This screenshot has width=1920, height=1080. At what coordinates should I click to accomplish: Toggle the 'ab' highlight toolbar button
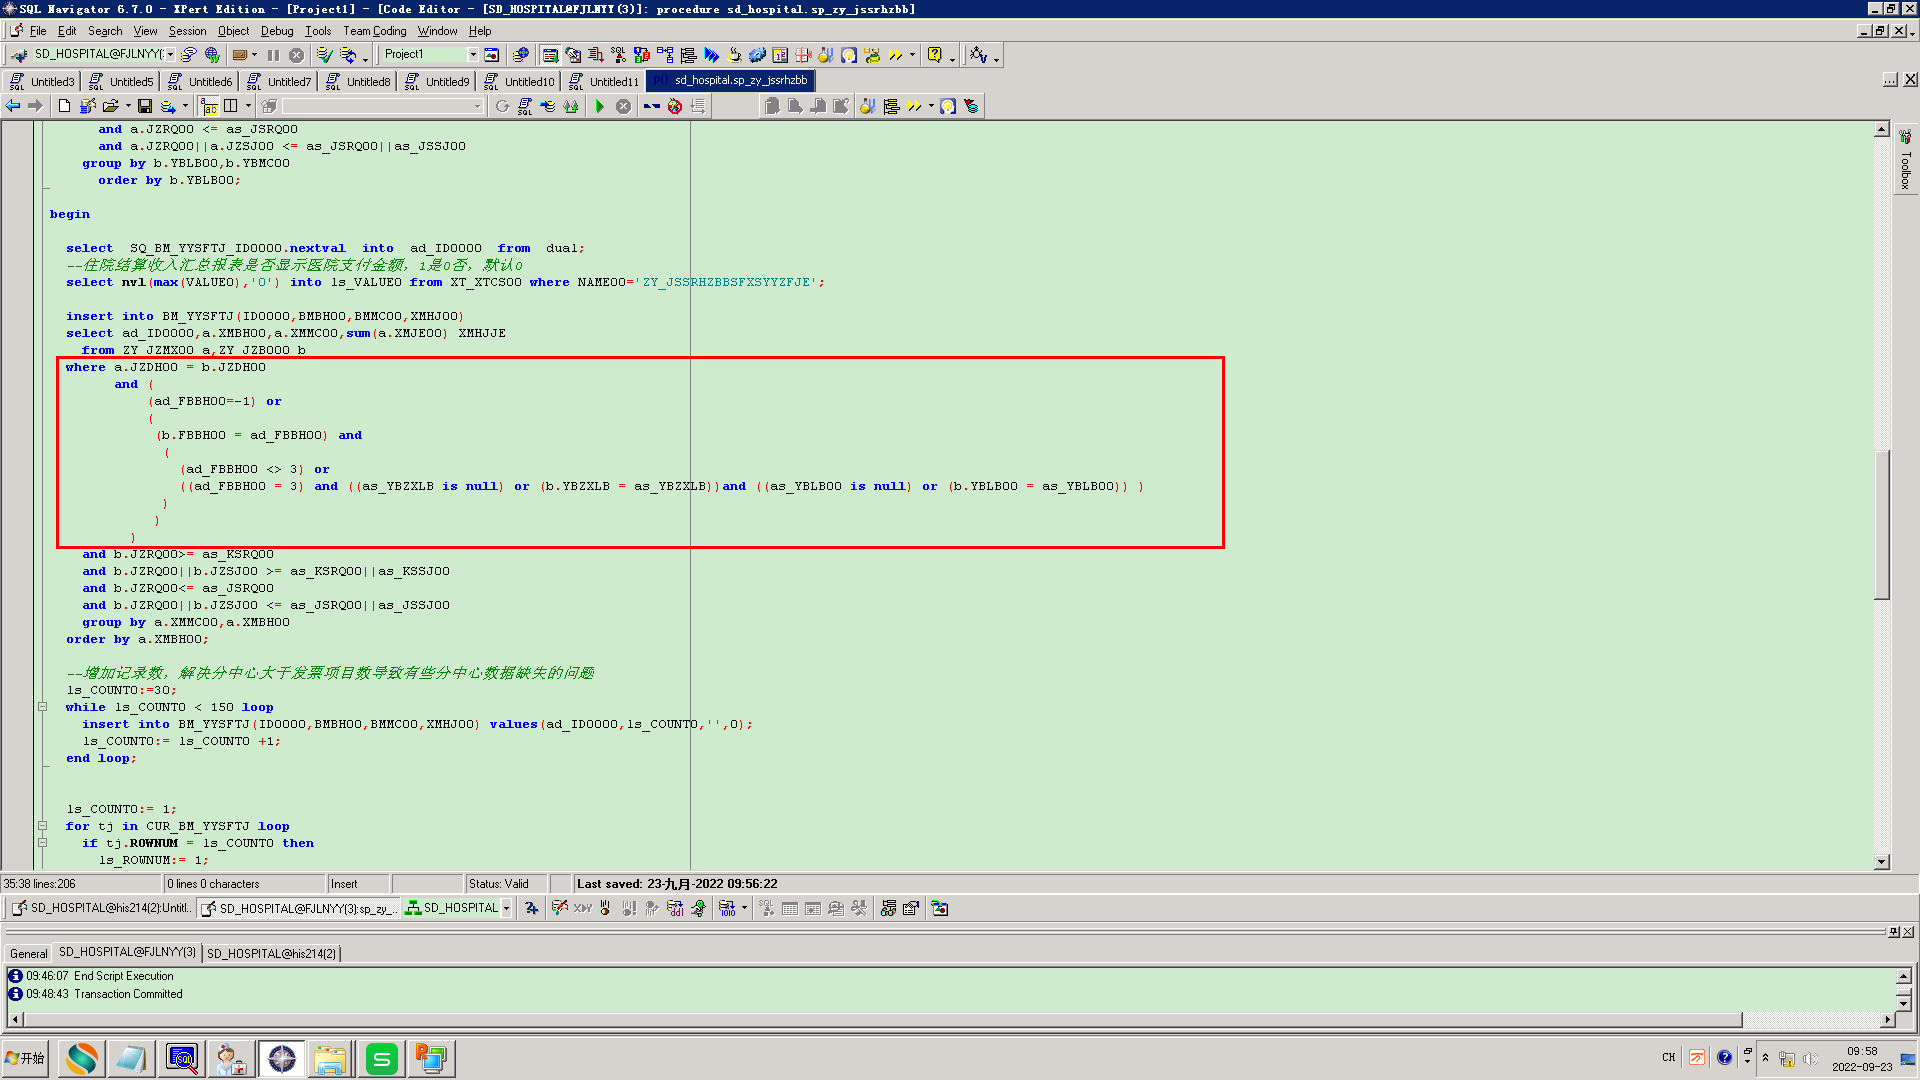point(209,106)
